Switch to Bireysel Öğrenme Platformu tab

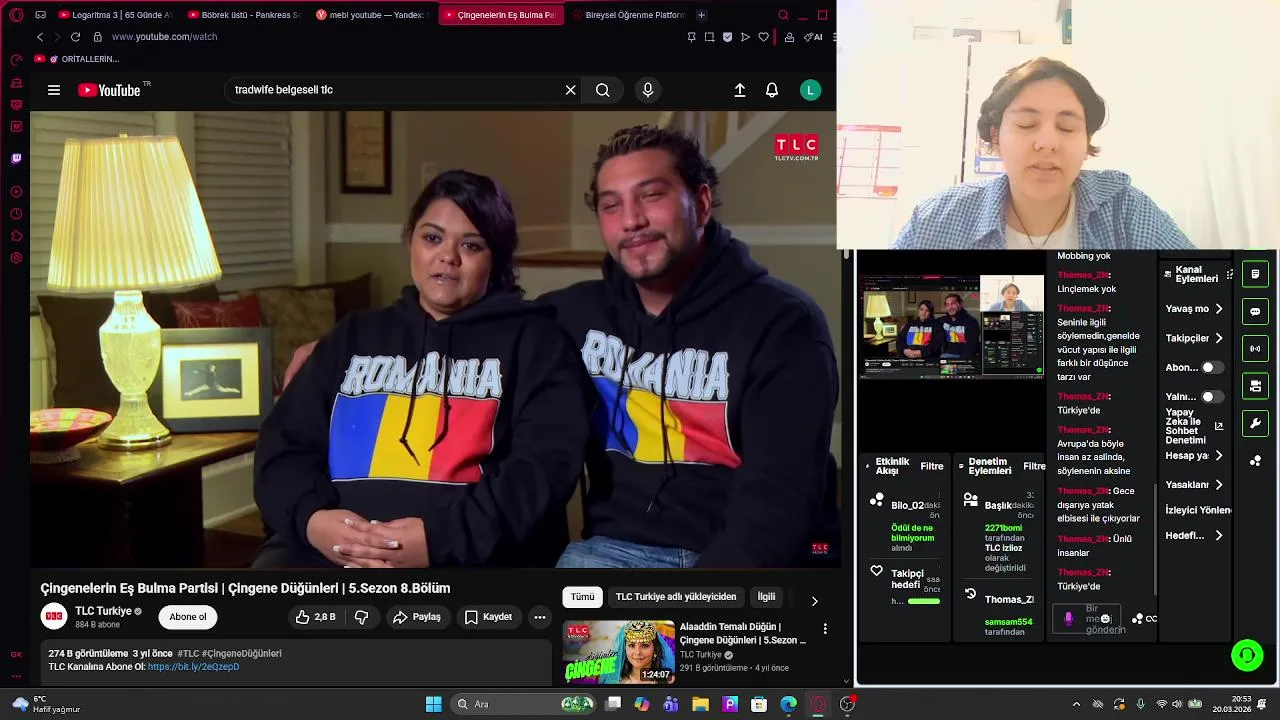[627, 15]
